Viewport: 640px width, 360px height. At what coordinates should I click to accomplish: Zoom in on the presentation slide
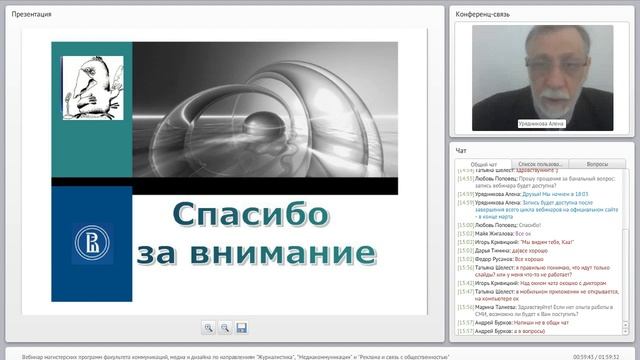(208, 328)
